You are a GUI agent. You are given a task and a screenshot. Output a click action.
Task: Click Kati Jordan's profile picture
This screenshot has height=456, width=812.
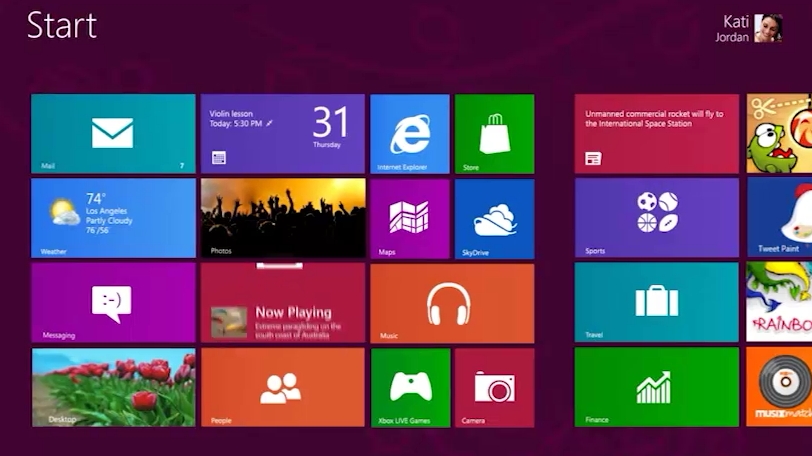(x=768, y=28)
